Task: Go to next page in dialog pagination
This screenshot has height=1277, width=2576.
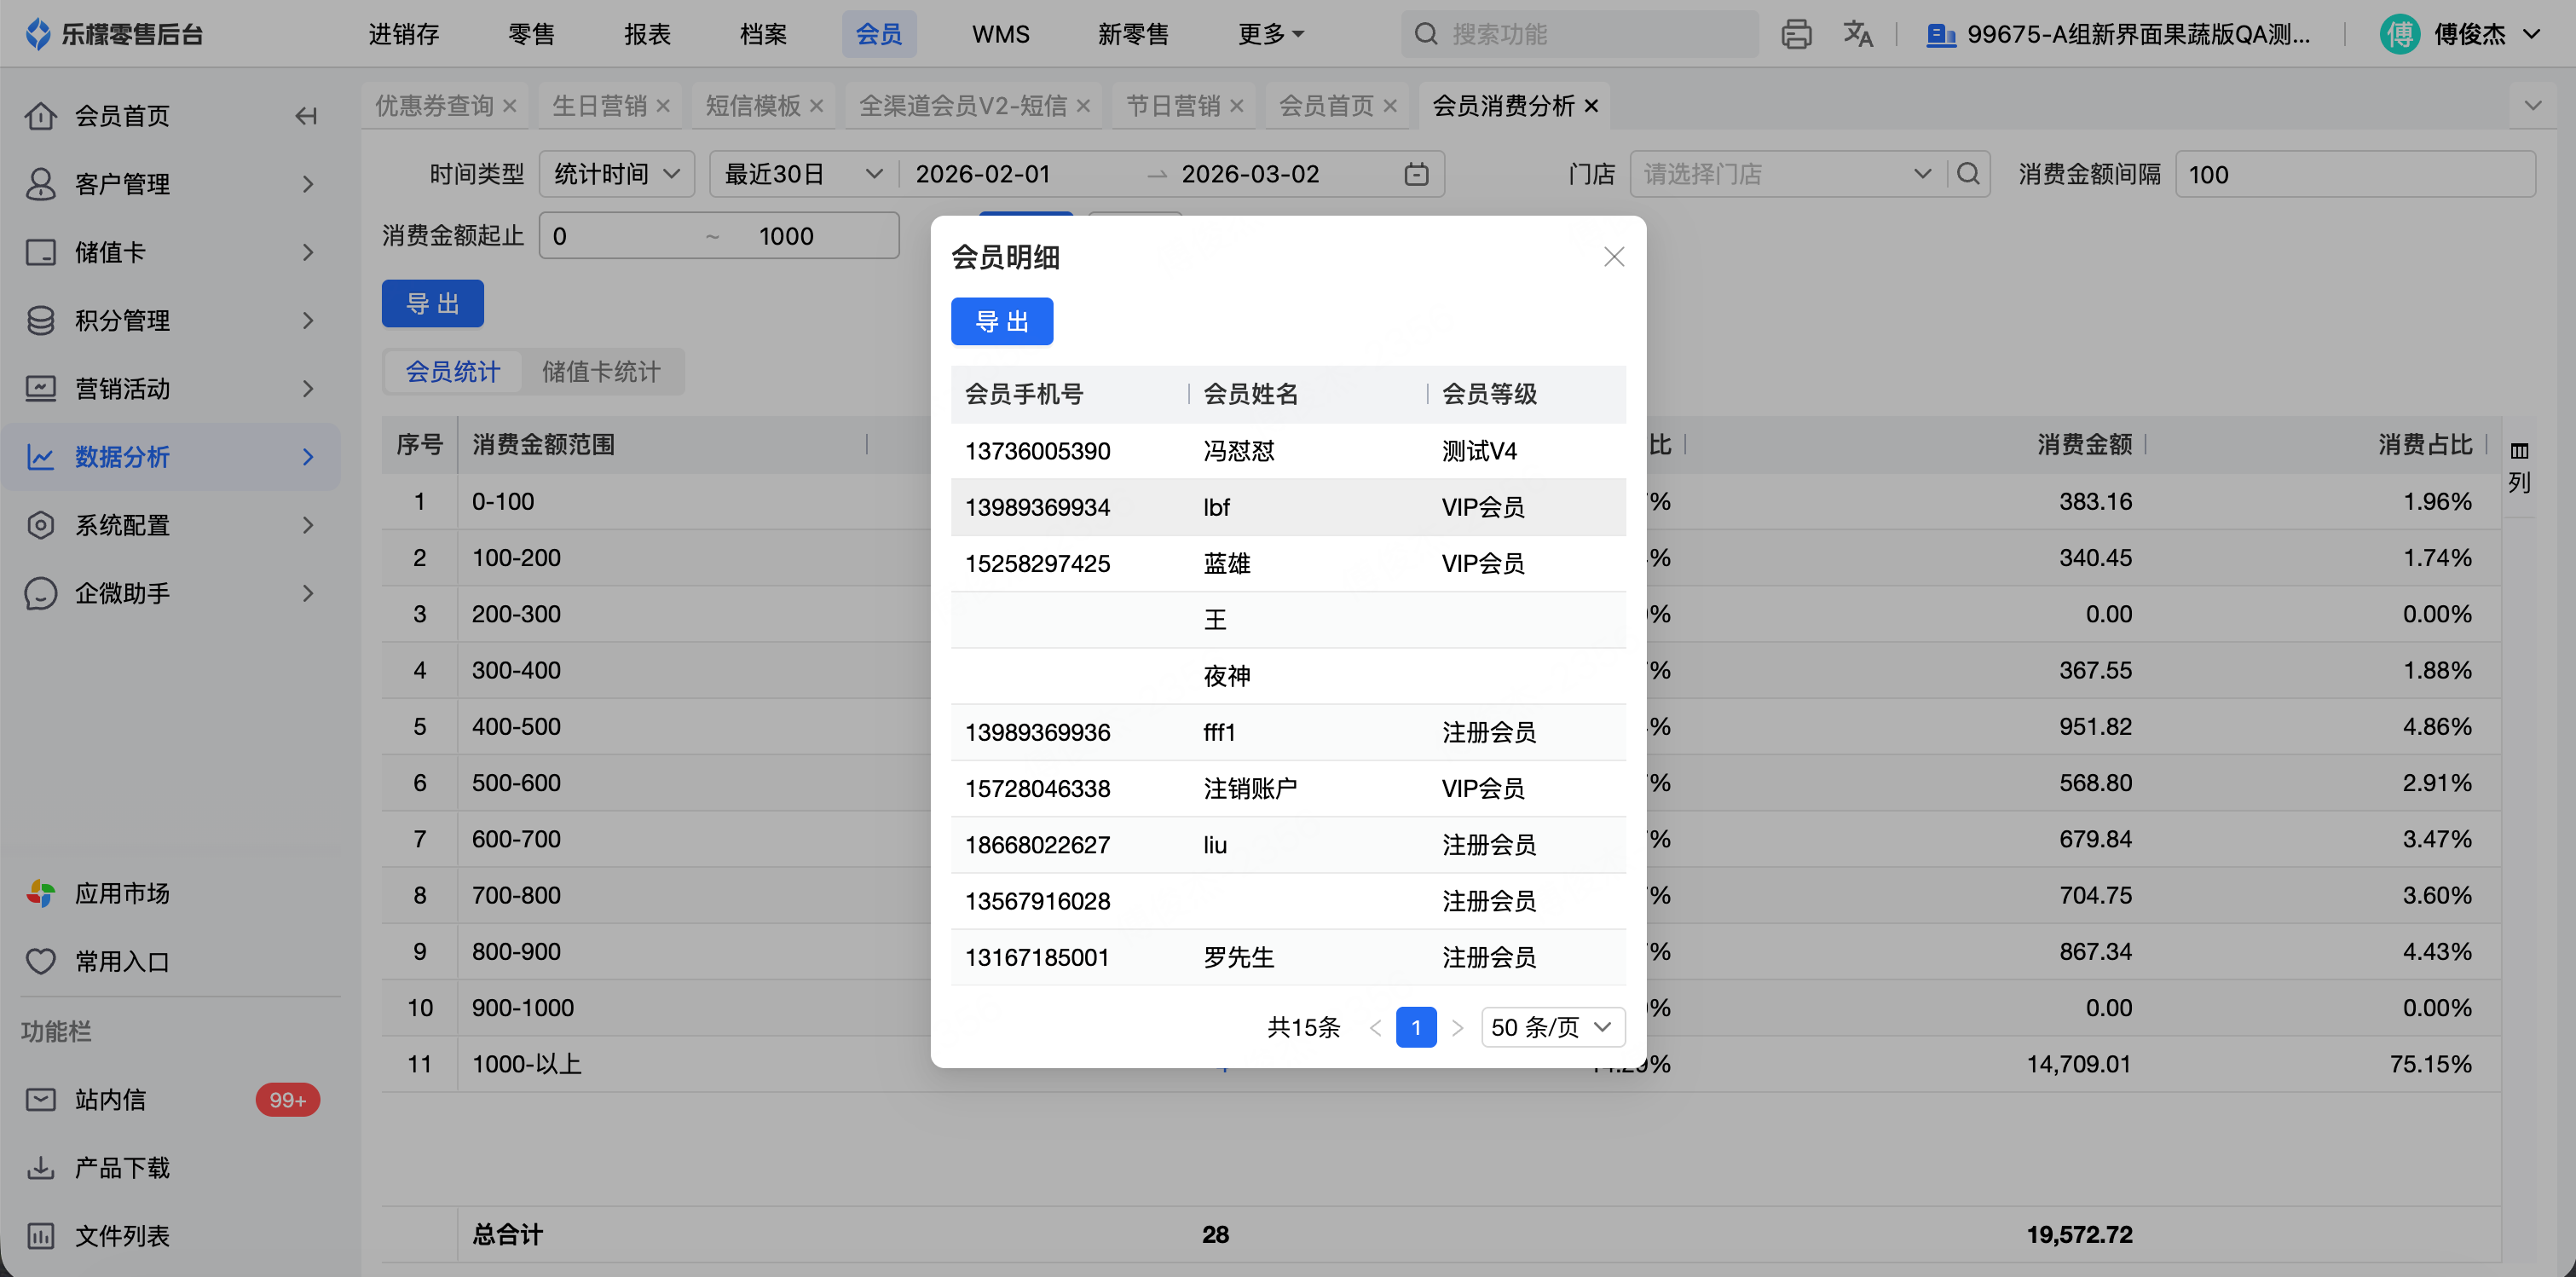Action: pyautogui.click(x=1457, y=1027)
